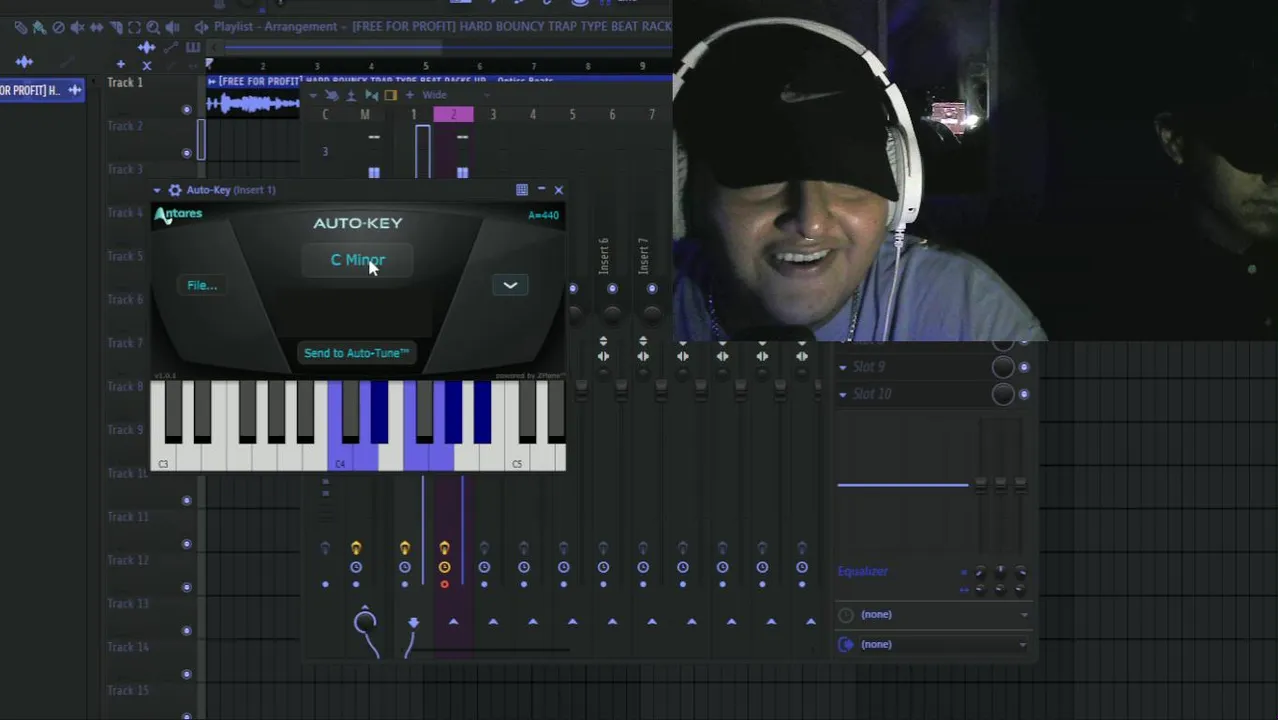Select mixer Insert 3 track header
1278x720 pixels.
[x=493, y=115]
